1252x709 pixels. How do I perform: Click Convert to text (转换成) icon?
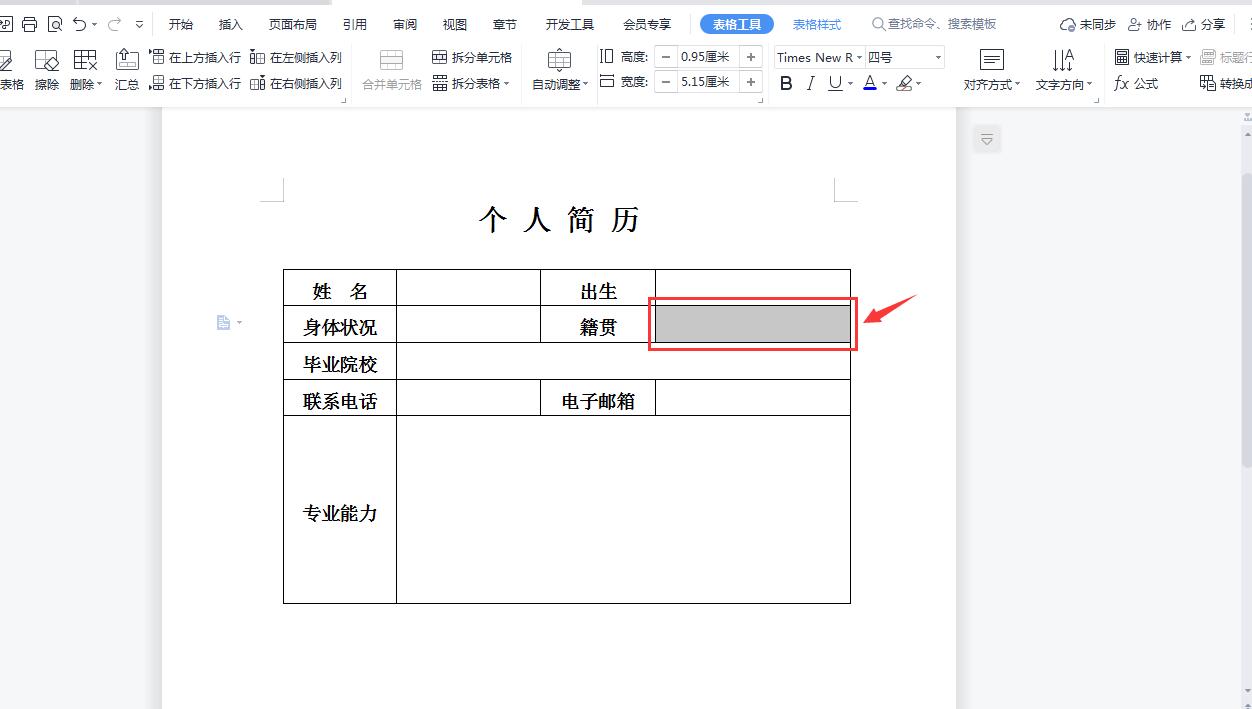(x=1225, y=84)
